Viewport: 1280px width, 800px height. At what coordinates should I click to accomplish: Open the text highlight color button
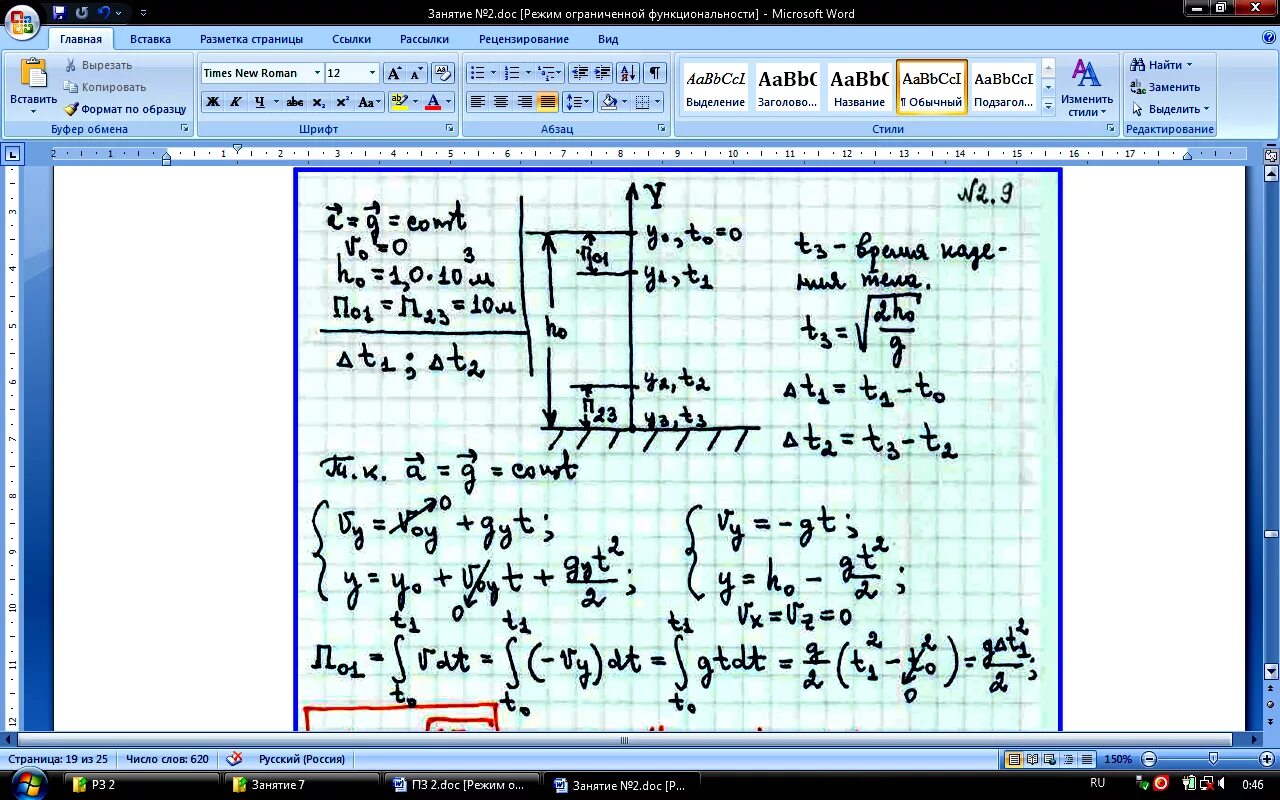pos(399,102)
